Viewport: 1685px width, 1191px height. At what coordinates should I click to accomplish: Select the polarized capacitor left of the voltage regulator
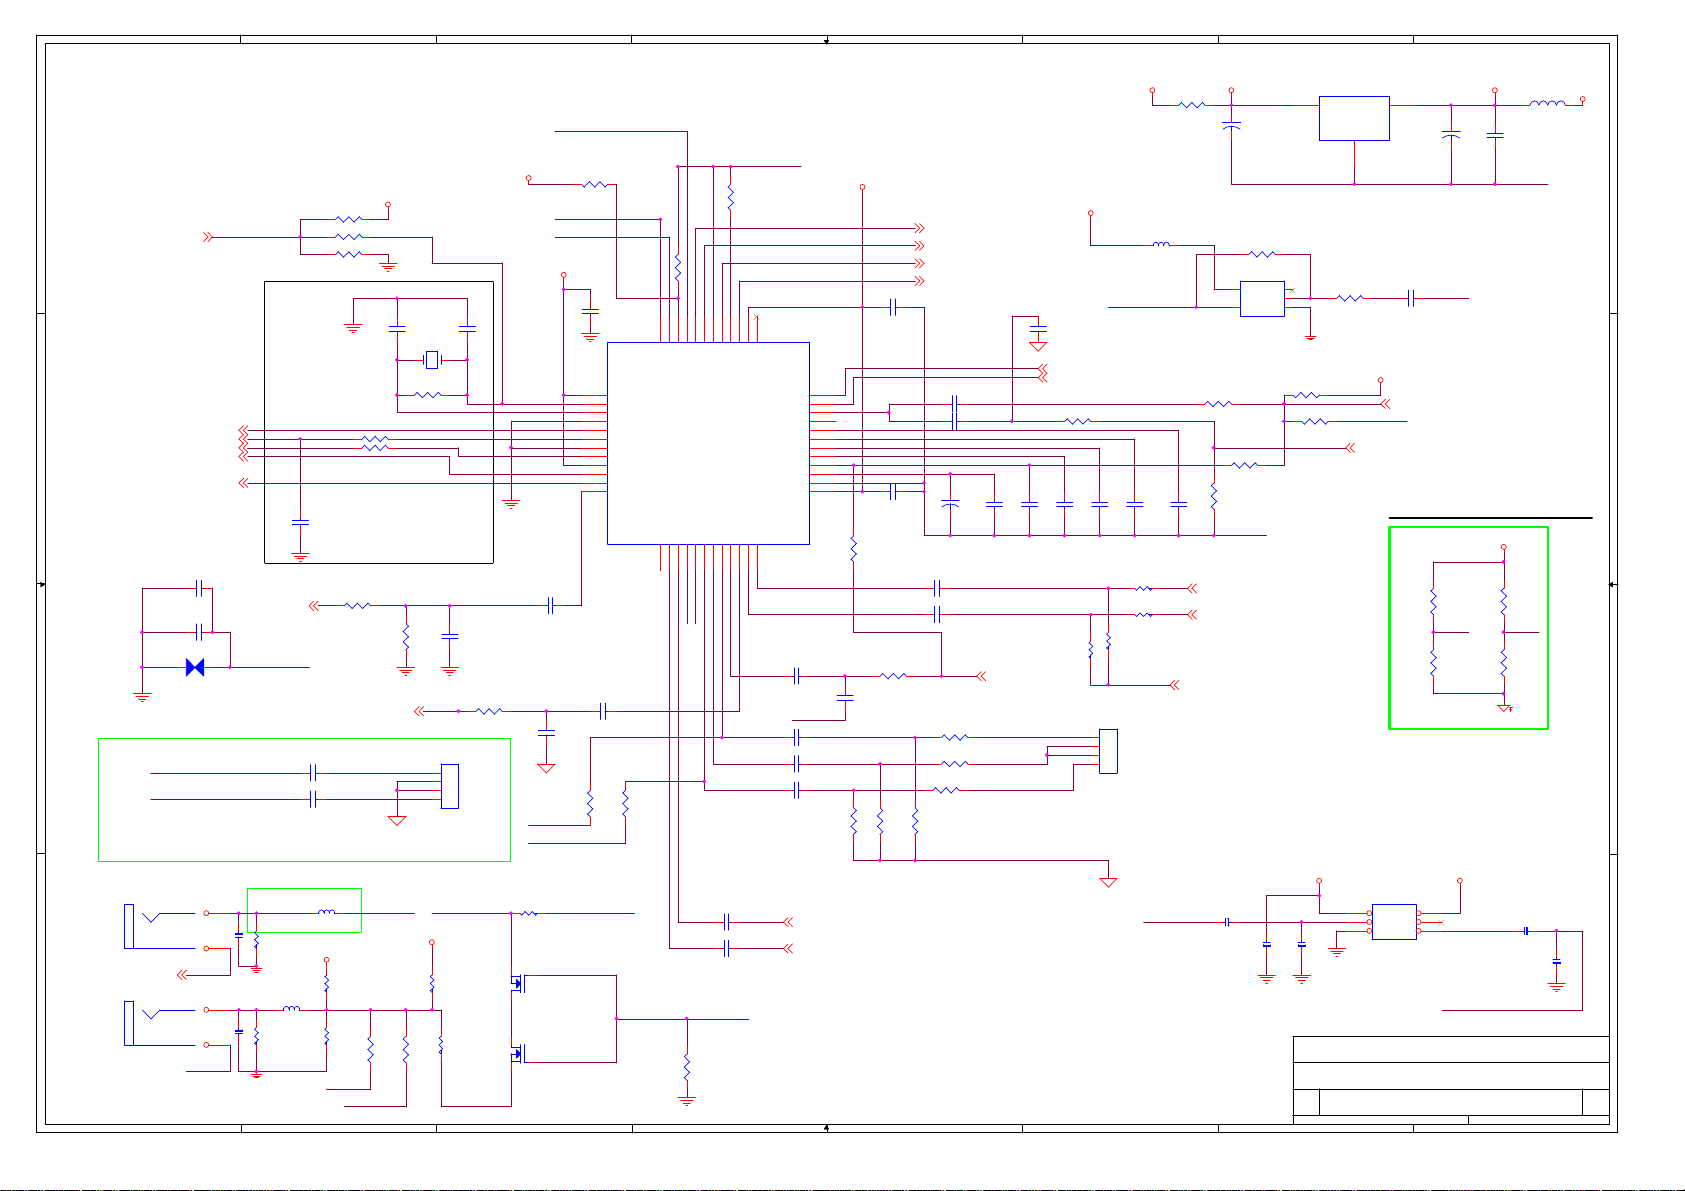pos(1232,126)
